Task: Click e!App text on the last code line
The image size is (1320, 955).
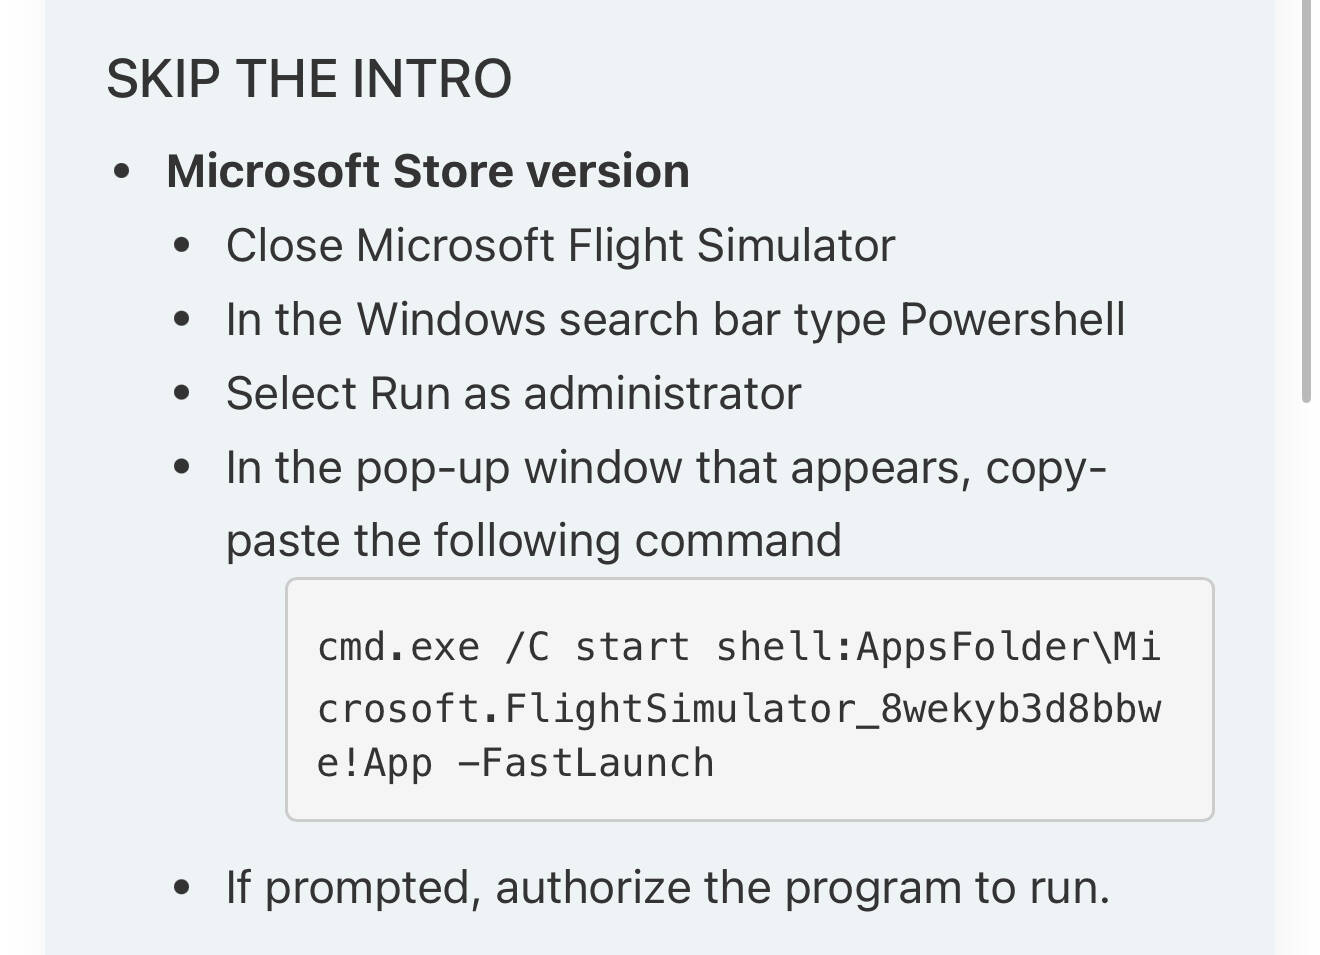Action: click(375, 763)
